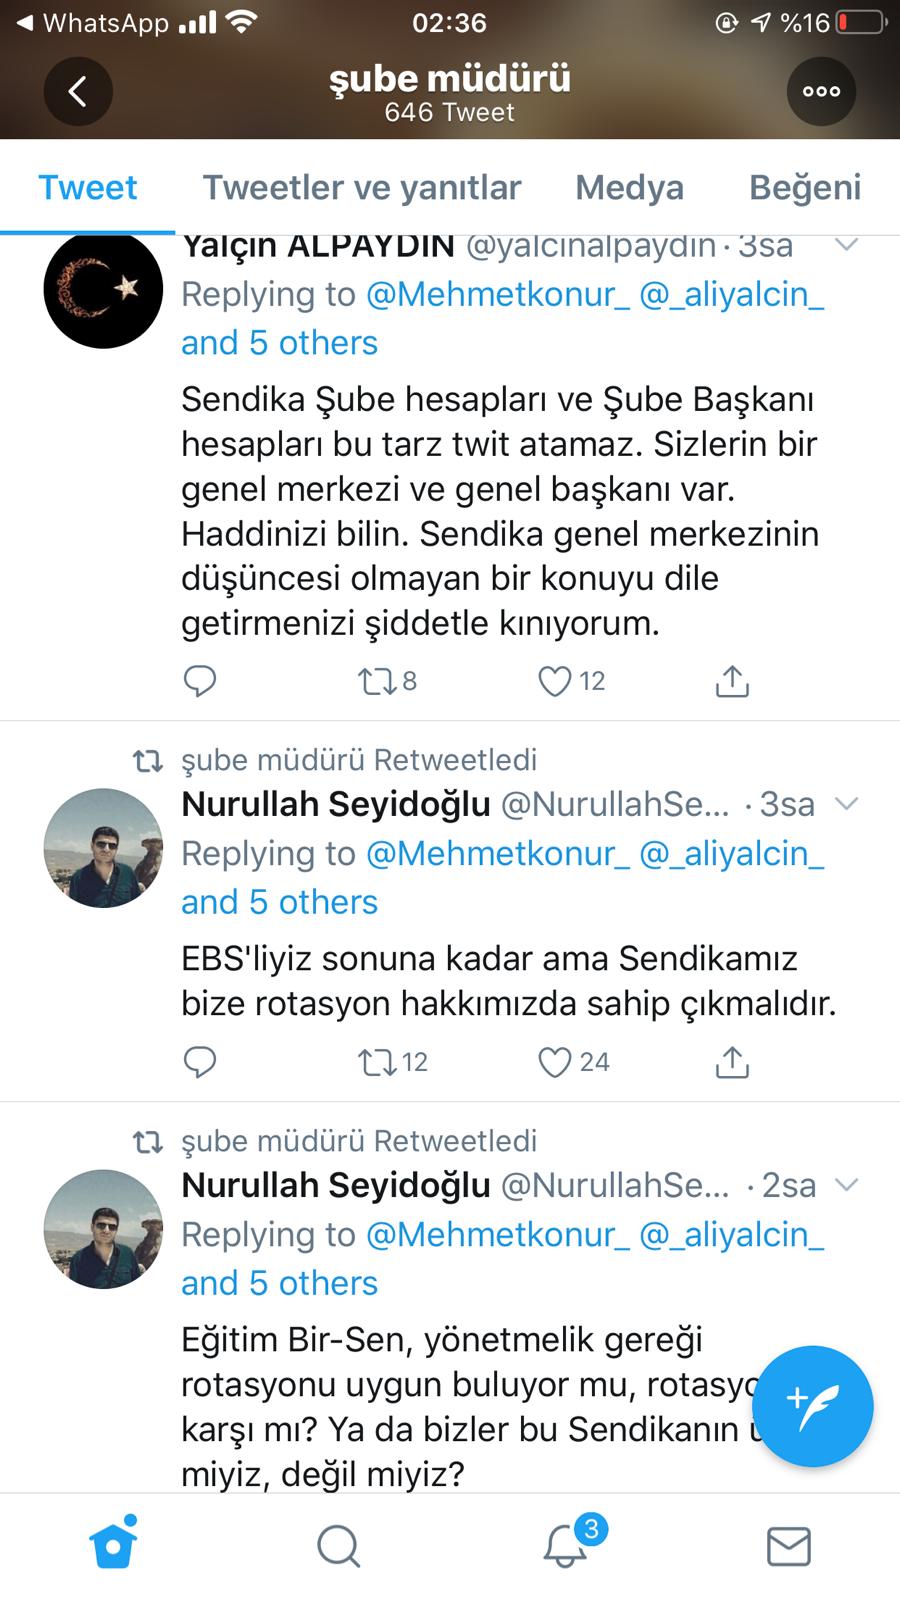Share the EBS'liyiz tweet by Nurullah Seyidoğlu

(x=732, y=1062)
